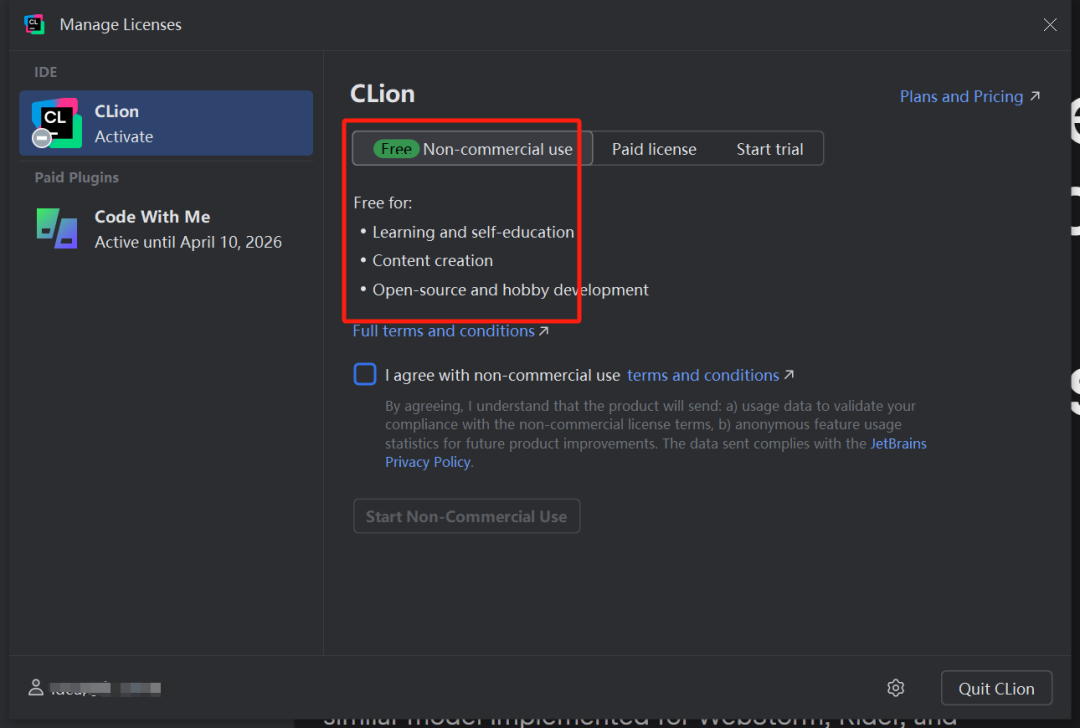Open Code With Me plugin license entry
Viewport: 1080px width, 728px height.
click(166, 229)
